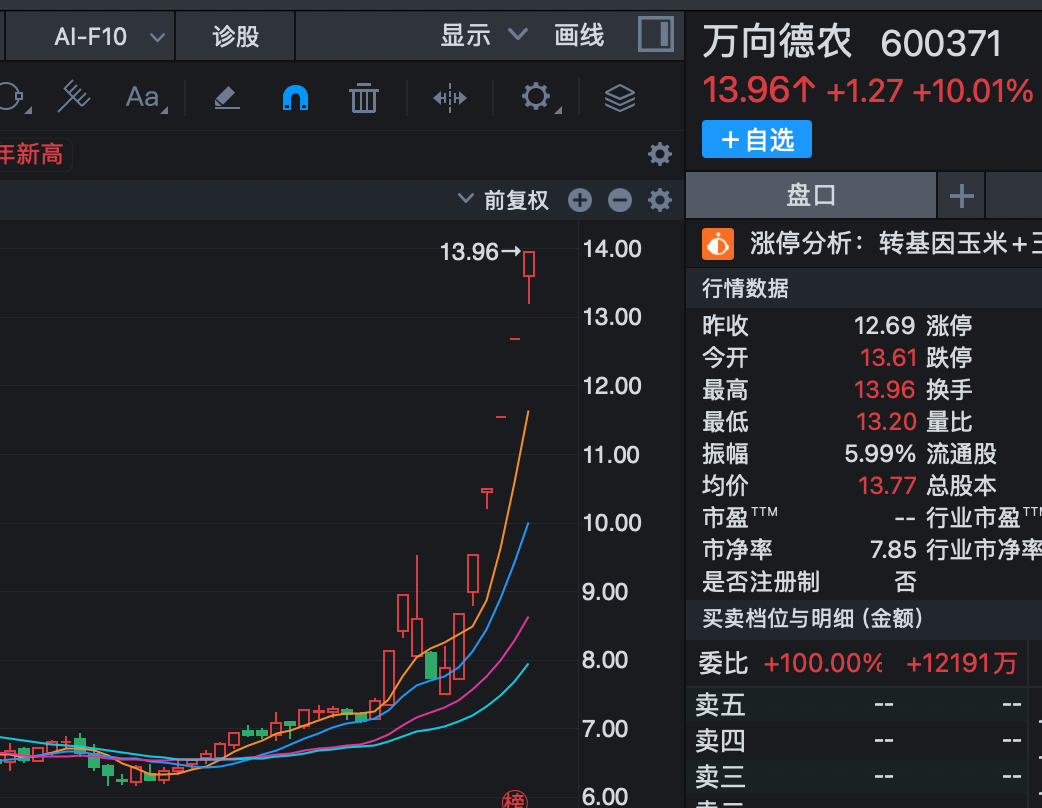Click the 卖四 order row
This screenshot has width=1042, height=808.
coord(857,740)
